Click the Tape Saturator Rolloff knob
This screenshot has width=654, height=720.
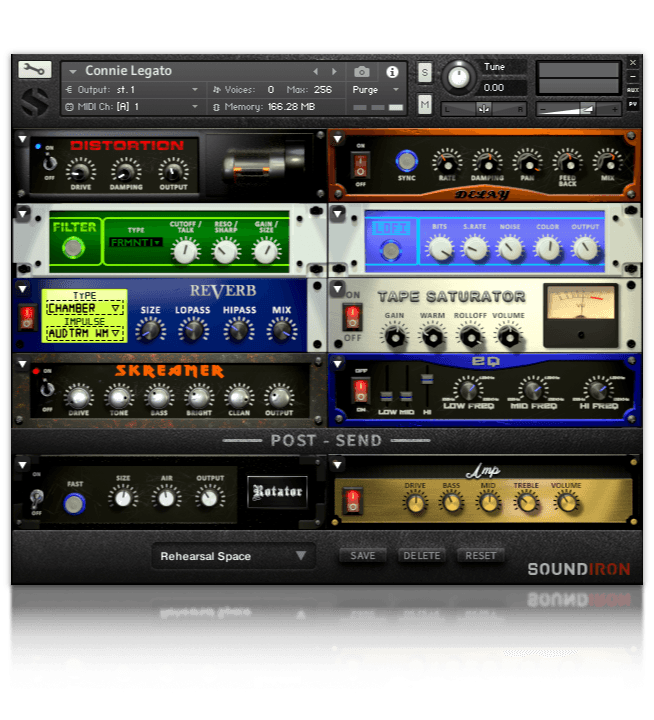pyautogui.click(x=470, y=337)
